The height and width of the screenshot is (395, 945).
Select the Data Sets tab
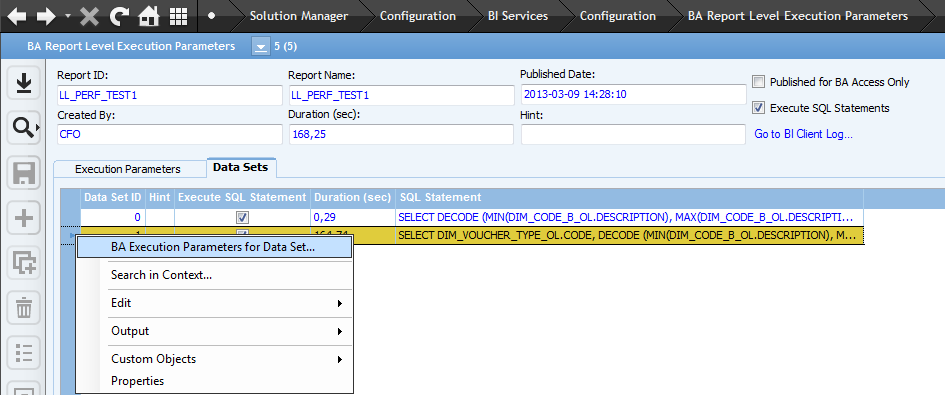(x=240, y=168)
